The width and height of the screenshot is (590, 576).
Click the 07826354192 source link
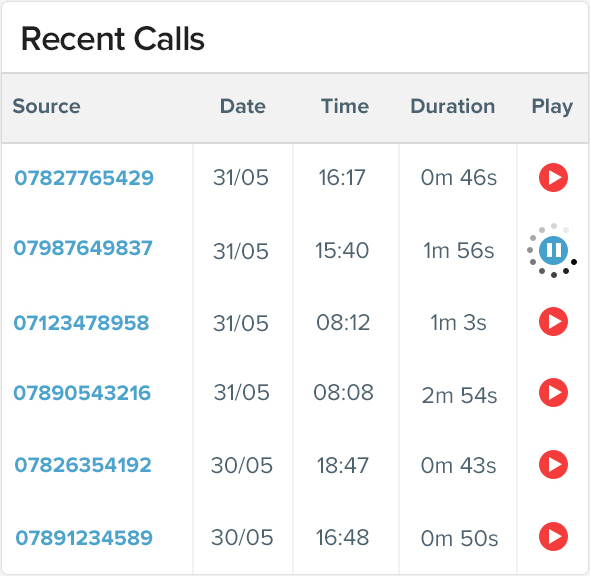[83, 465]
